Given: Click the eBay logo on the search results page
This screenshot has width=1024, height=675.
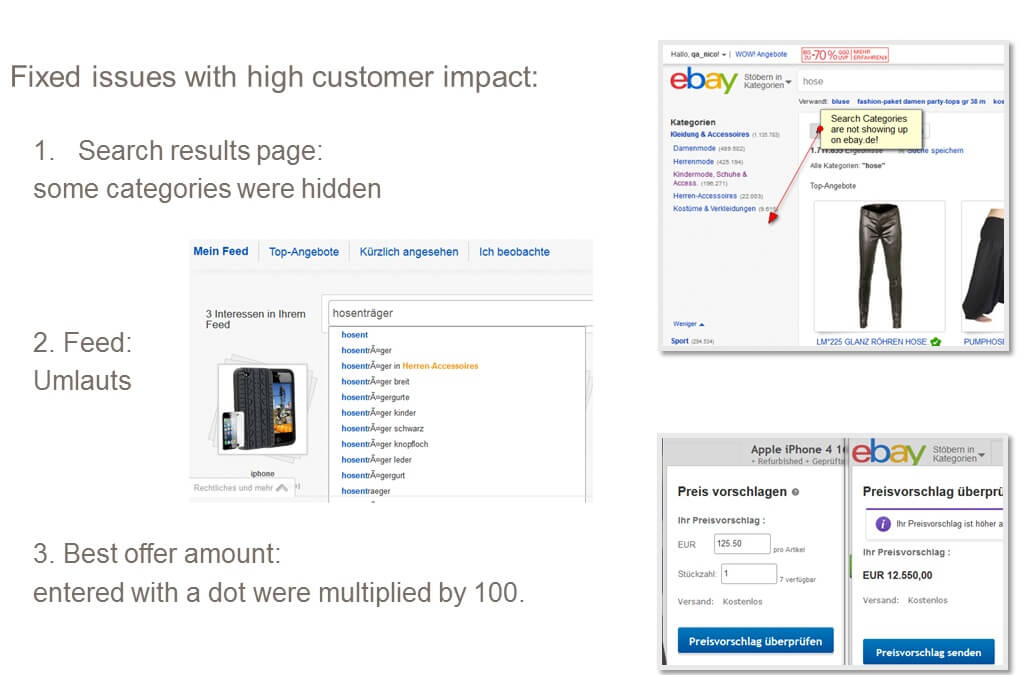Looking at the screenshot, I should click(703, 82).
